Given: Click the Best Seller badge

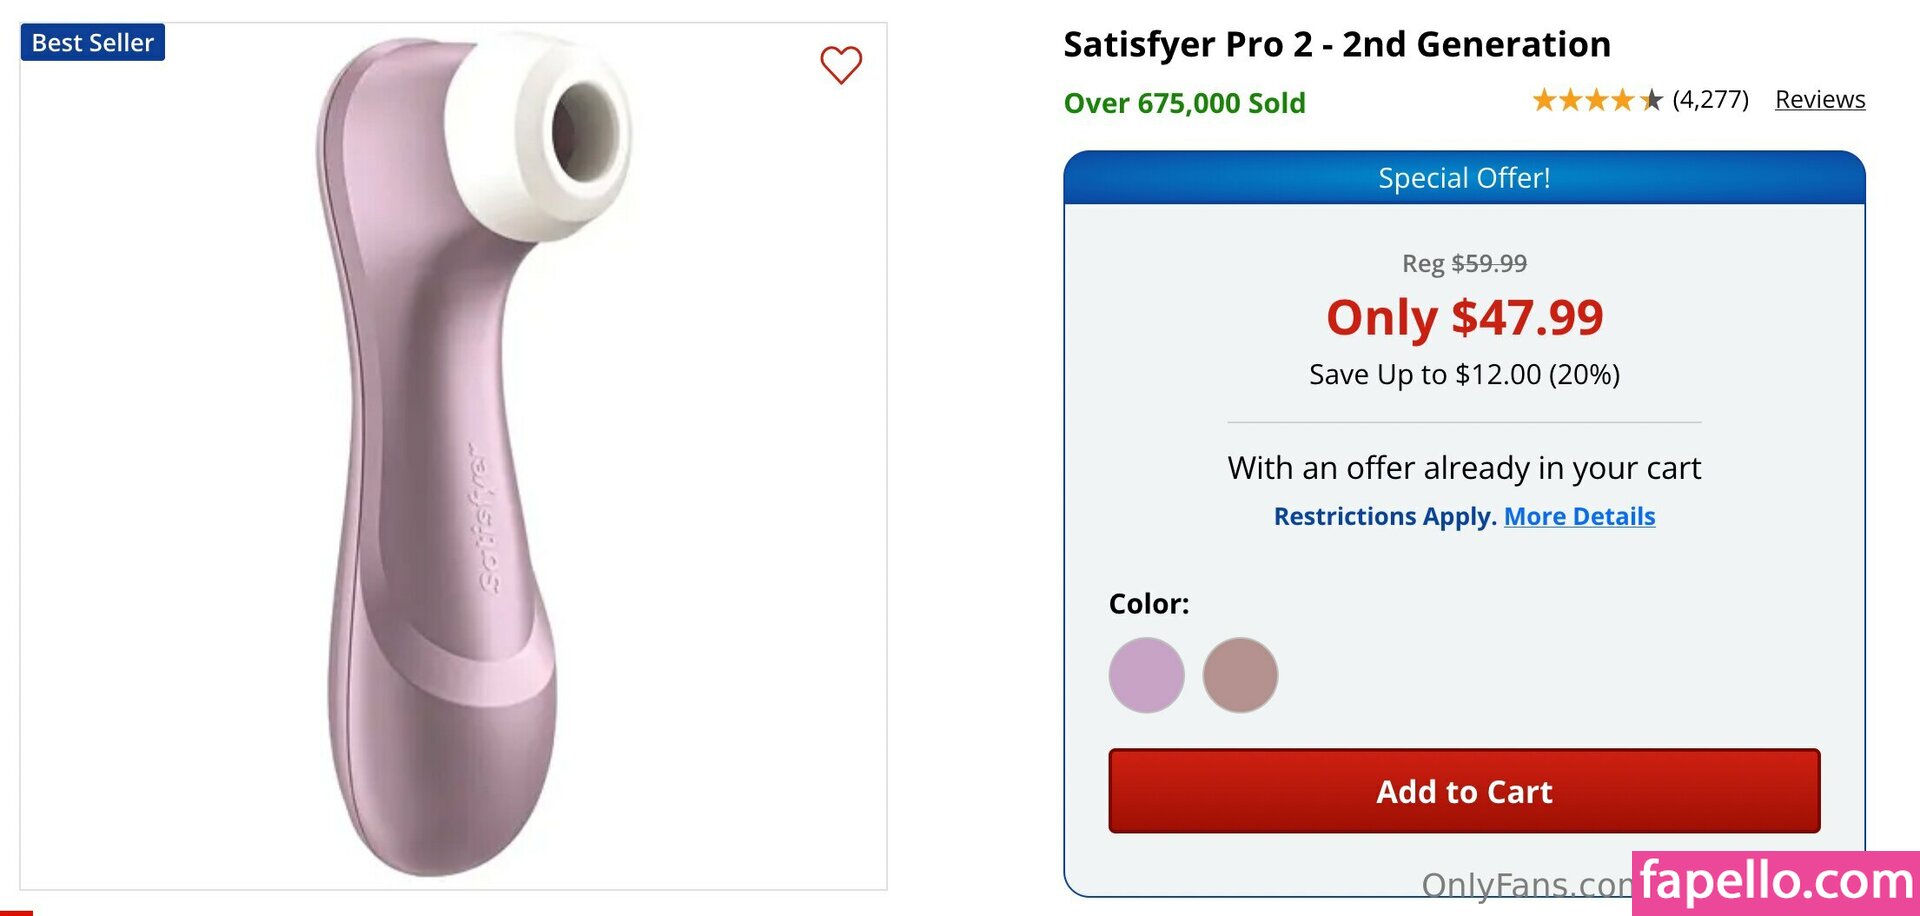Looking at the screenshot, I should click(93, 43).
